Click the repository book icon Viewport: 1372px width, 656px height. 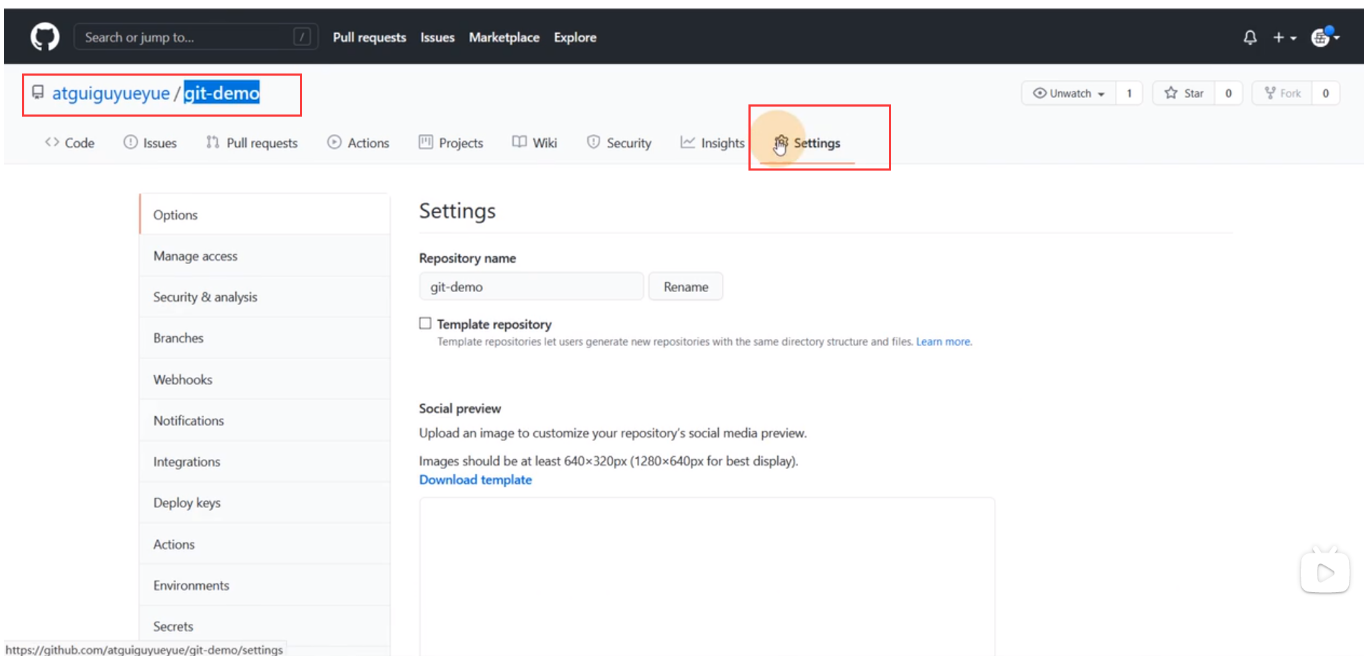[38, 93]
